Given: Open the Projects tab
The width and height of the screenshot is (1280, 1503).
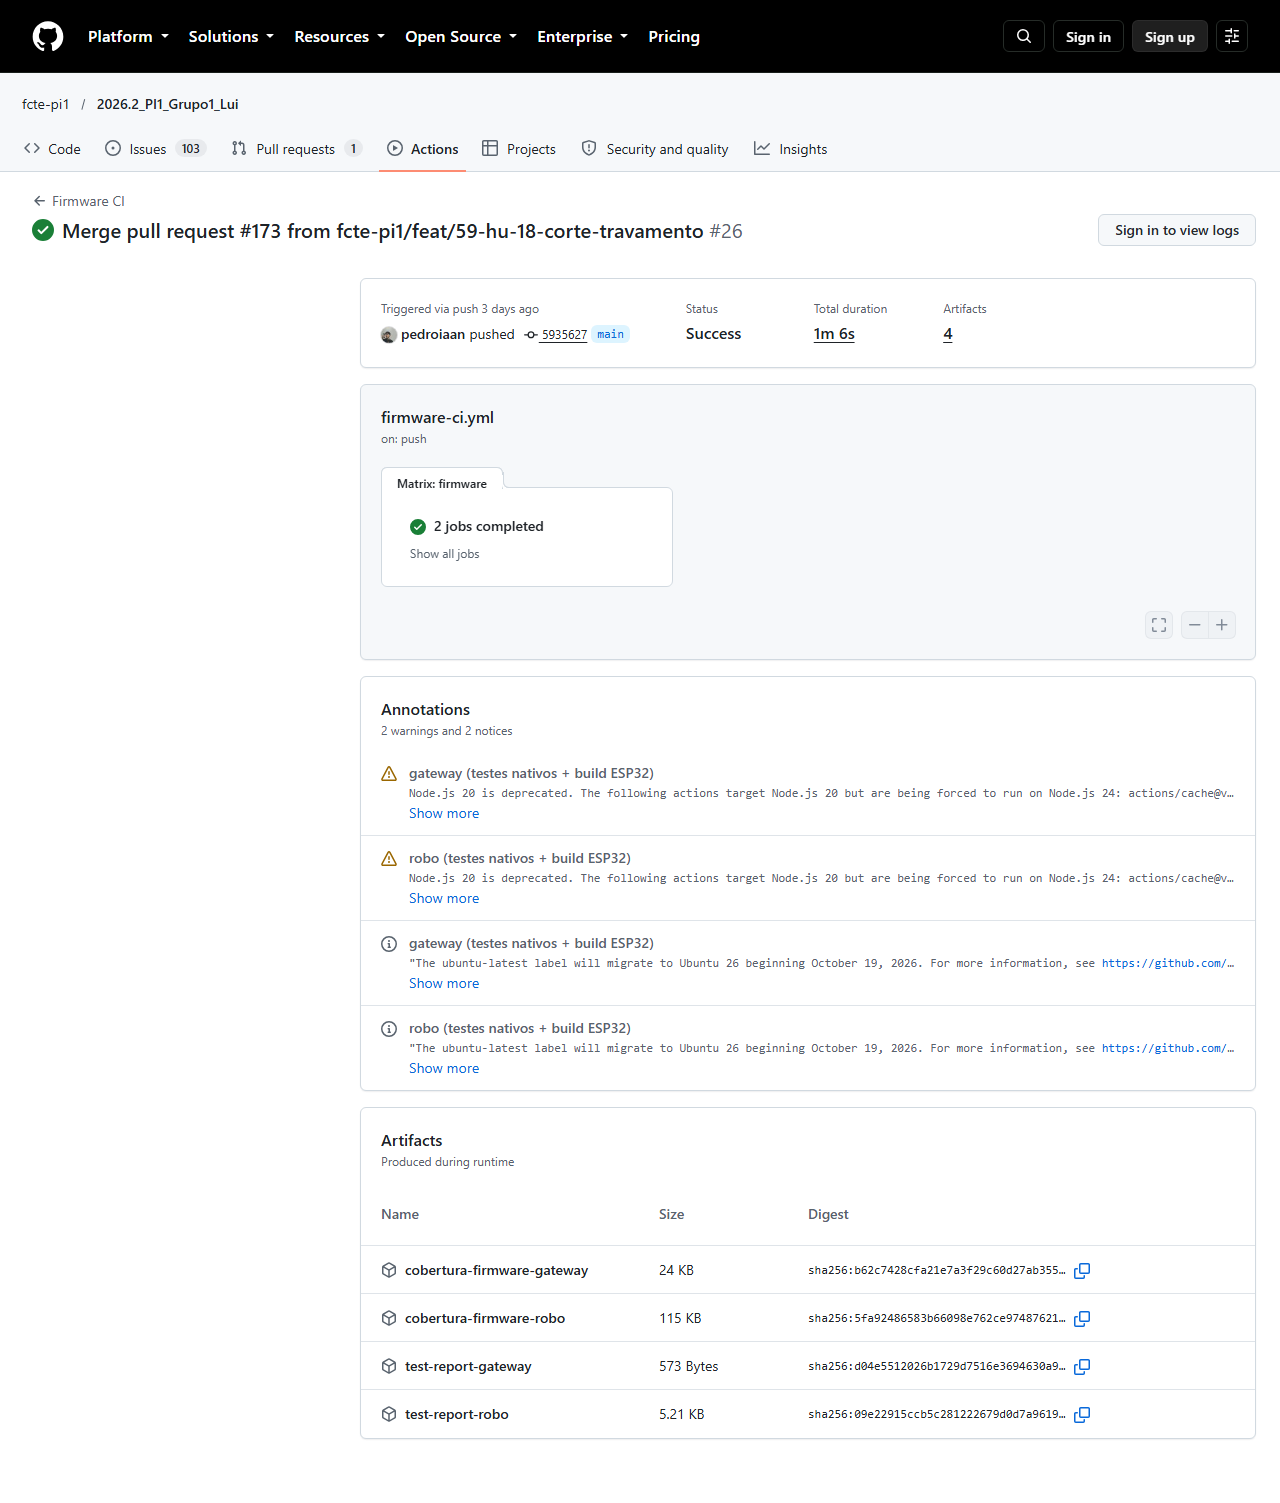Looking at the screenshot, I should click(519, 149).
